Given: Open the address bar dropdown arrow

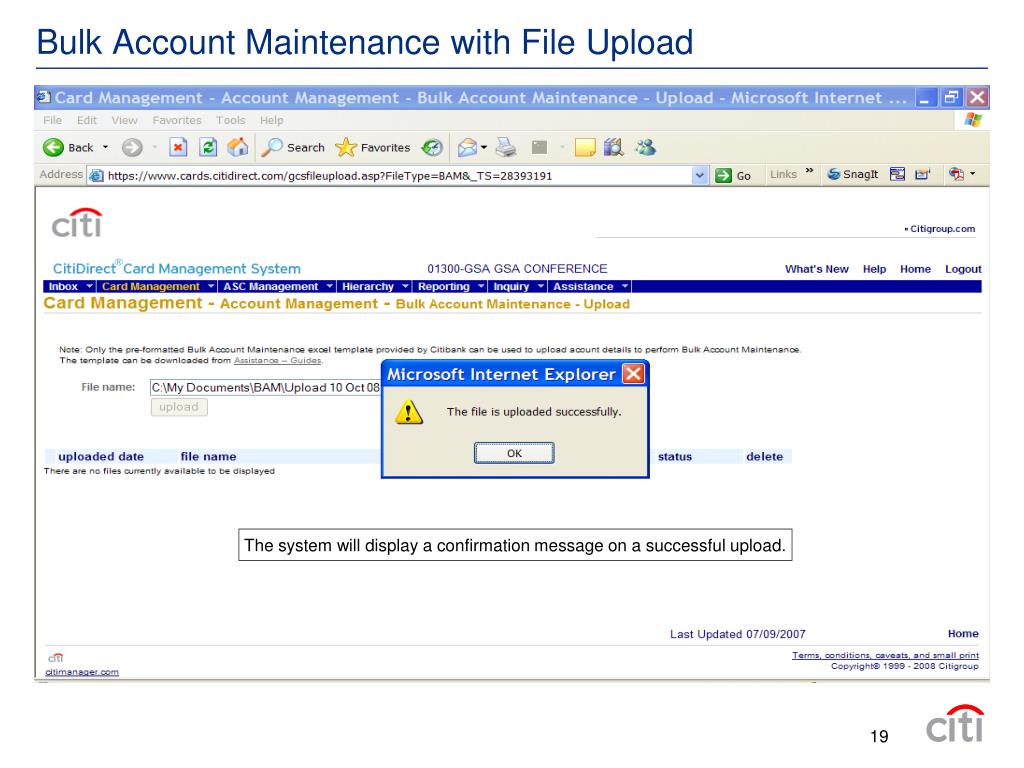Looking at the screenshot, I should (x=699, y=176).
